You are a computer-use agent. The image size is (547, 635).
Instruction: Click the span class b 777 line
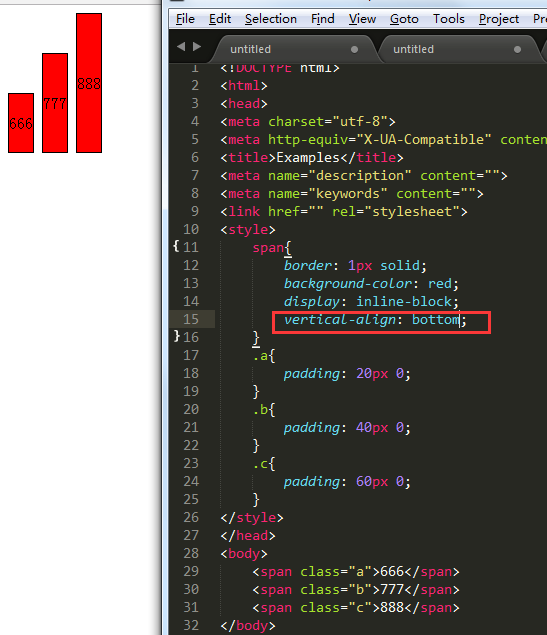click(x=356, y=590)
